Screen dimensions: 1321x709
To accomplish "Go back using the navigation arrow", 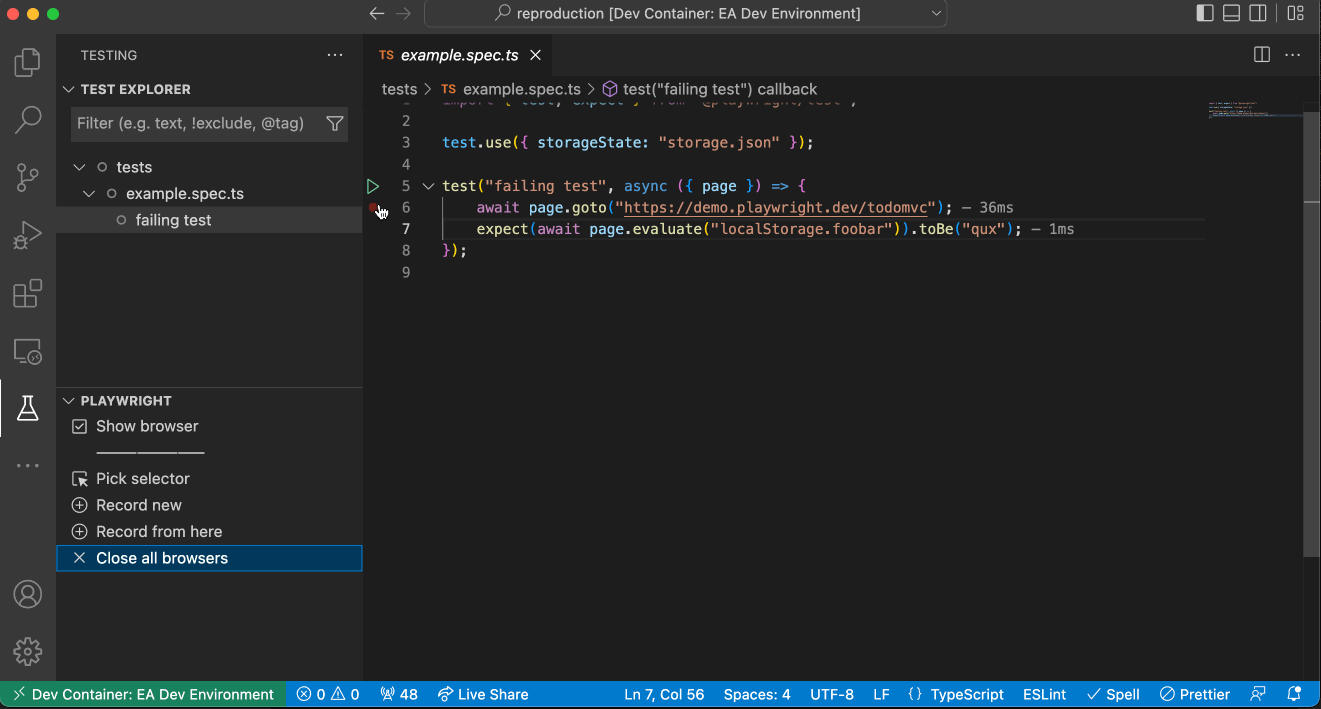I will [377, 14].
